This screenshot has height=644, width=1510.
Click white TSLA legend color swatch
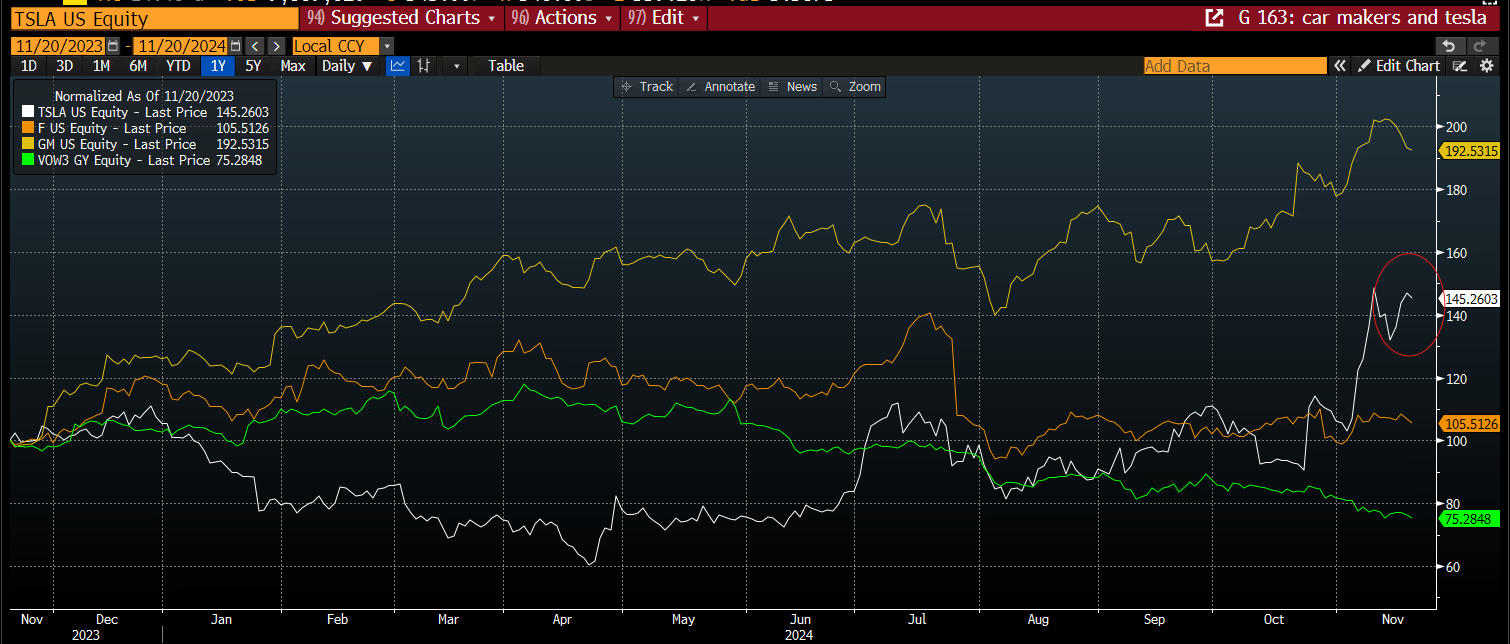click(27, 113)
